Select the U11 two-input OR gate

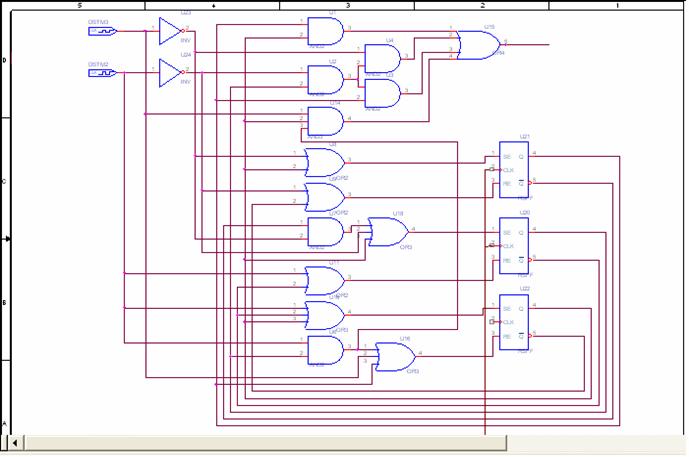(325, 280)
